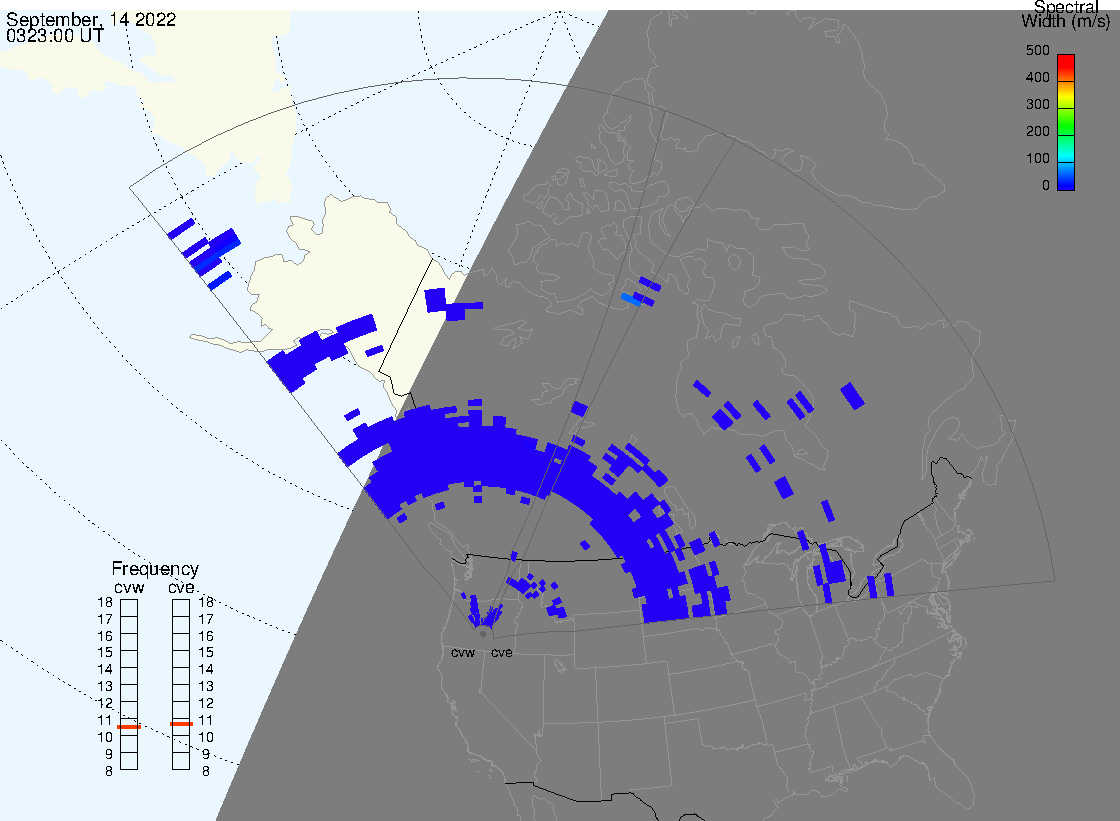Click the red cve frequency marker
The image size is (1120, 821).
coord(181,724)
